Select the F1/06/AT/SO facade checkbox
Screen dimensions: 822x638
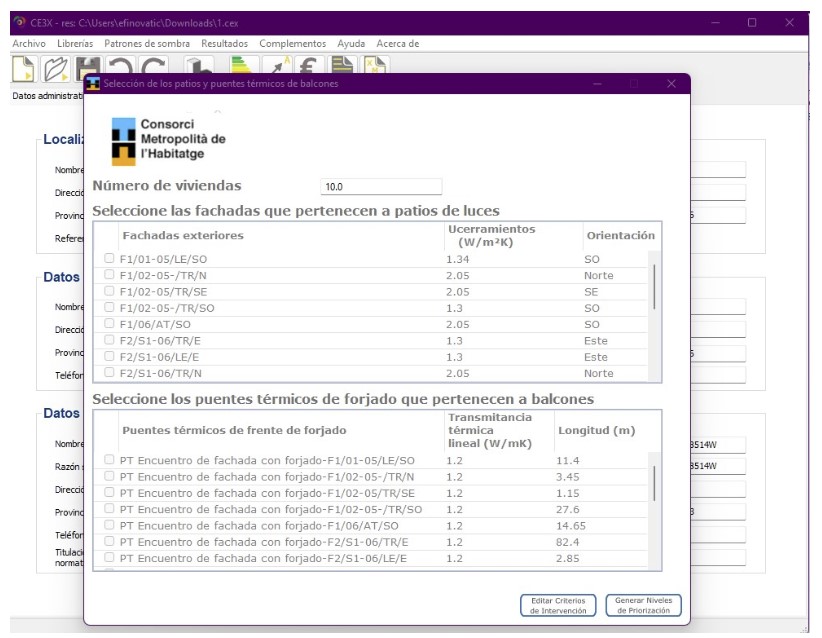point(109,323)
